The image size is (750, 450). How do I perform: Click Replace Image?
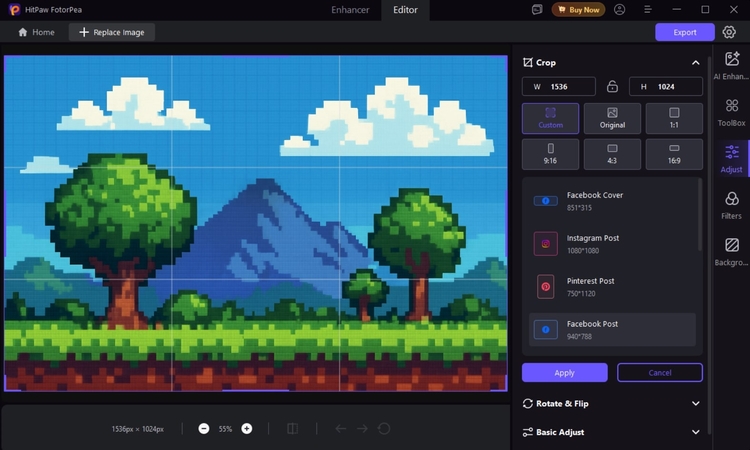click(x=112, y=32)
